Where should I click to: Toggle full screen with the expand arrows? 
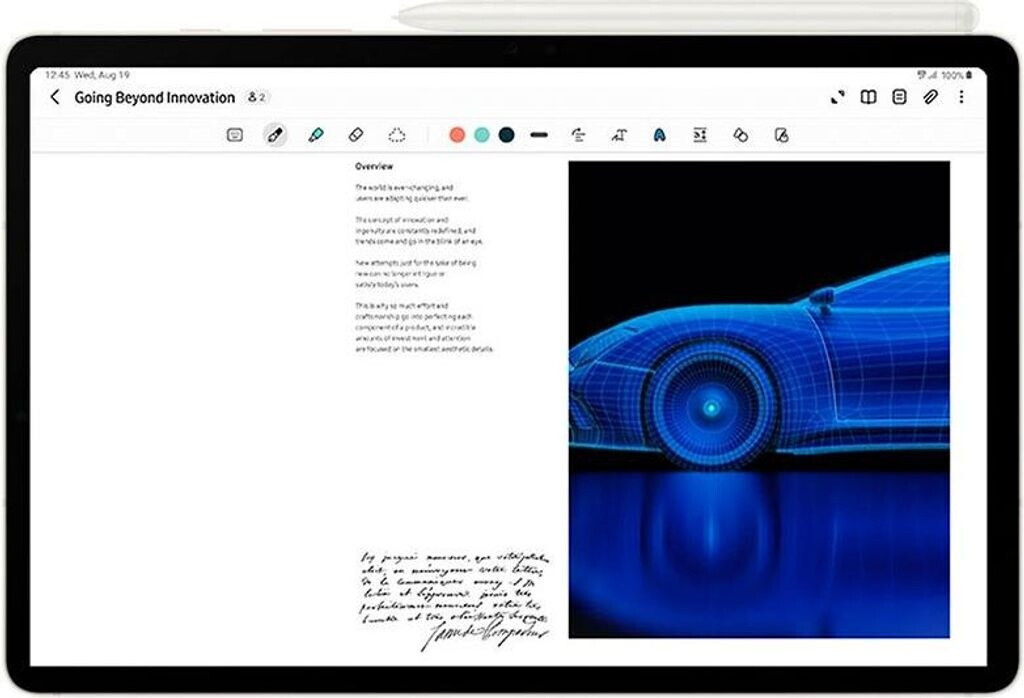838,97
